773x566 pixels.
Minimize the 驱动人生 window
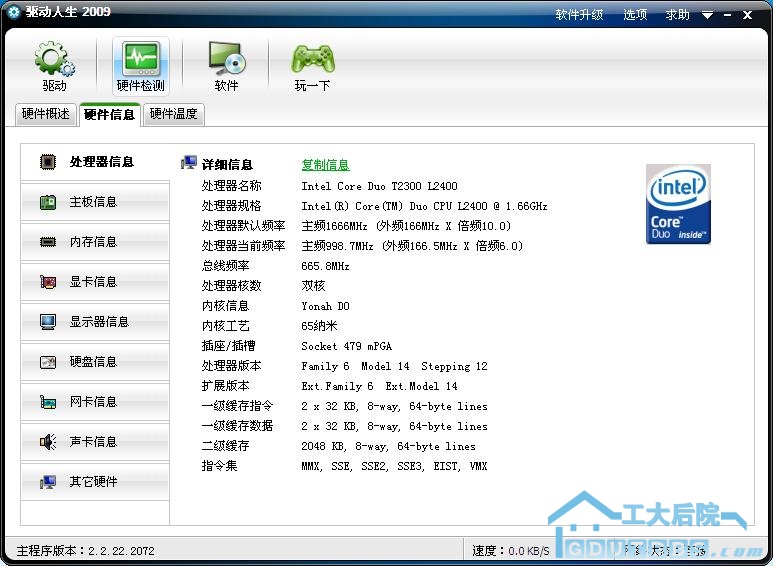[728, 15]
